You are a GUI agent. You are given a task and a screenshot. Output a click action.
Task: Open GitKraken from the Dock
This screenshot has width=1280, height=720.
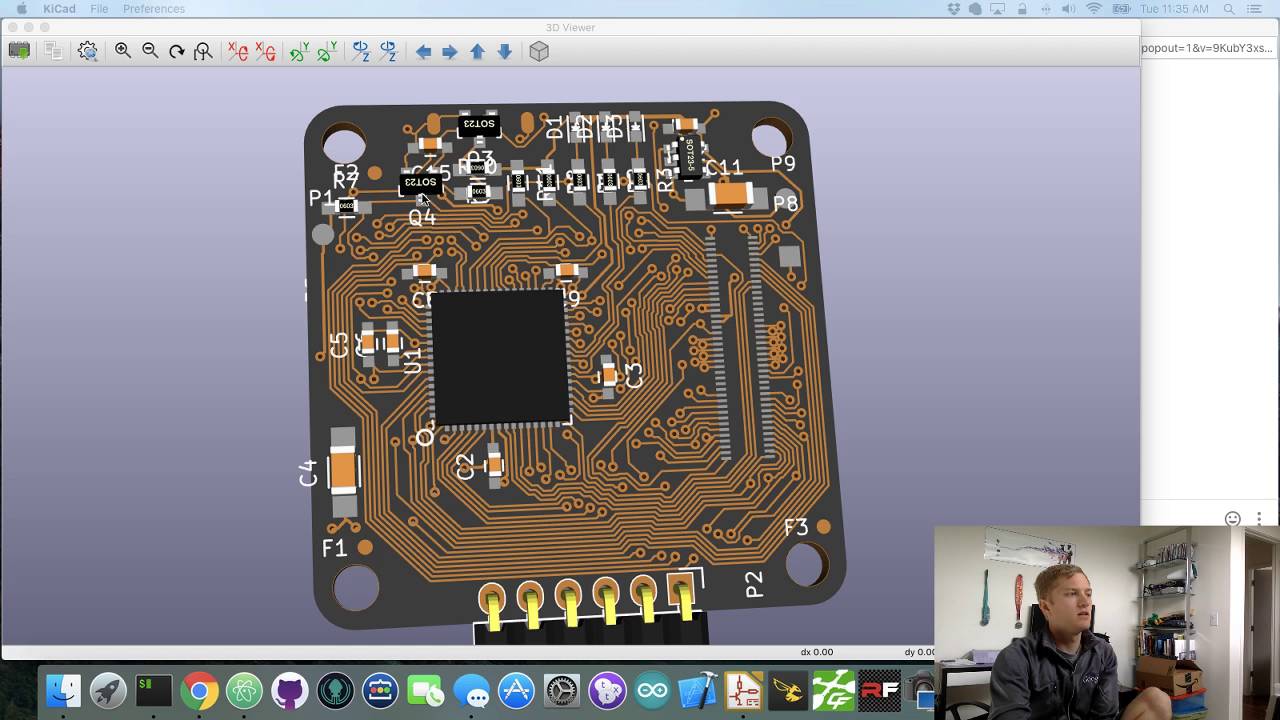pyautogui.click(x=335, y=691)
